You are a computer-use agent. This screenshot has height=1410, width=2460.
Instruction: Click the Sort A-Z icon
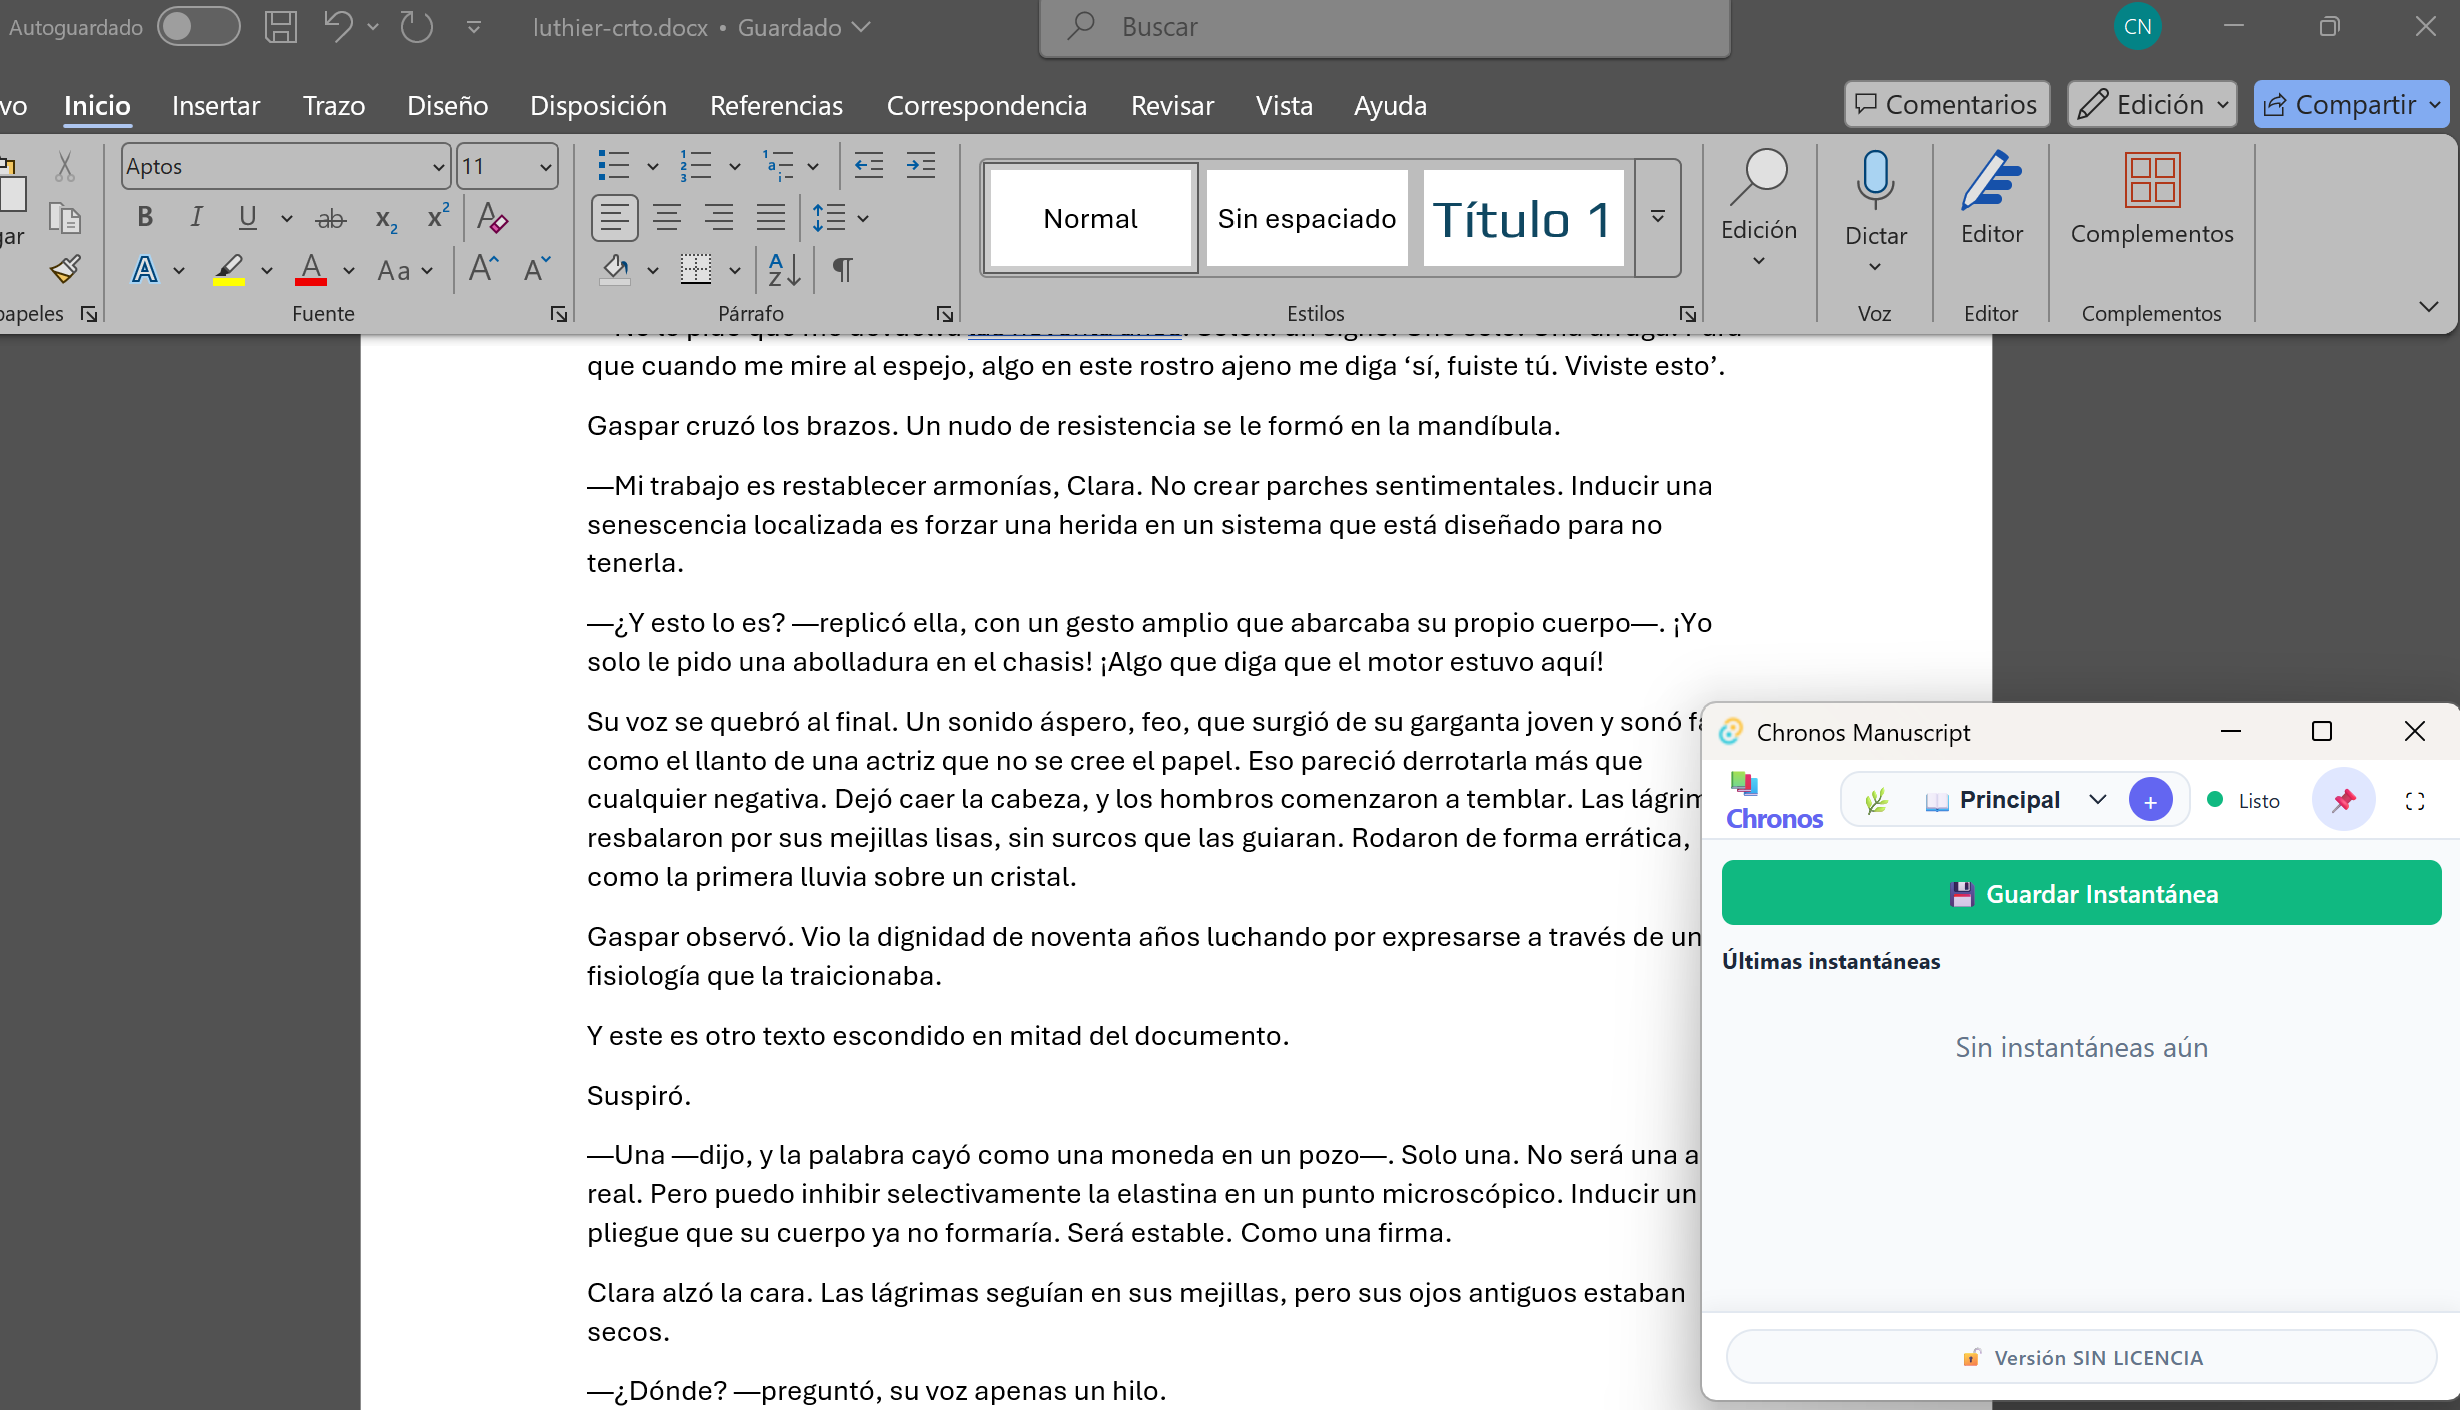coord(784,269)
